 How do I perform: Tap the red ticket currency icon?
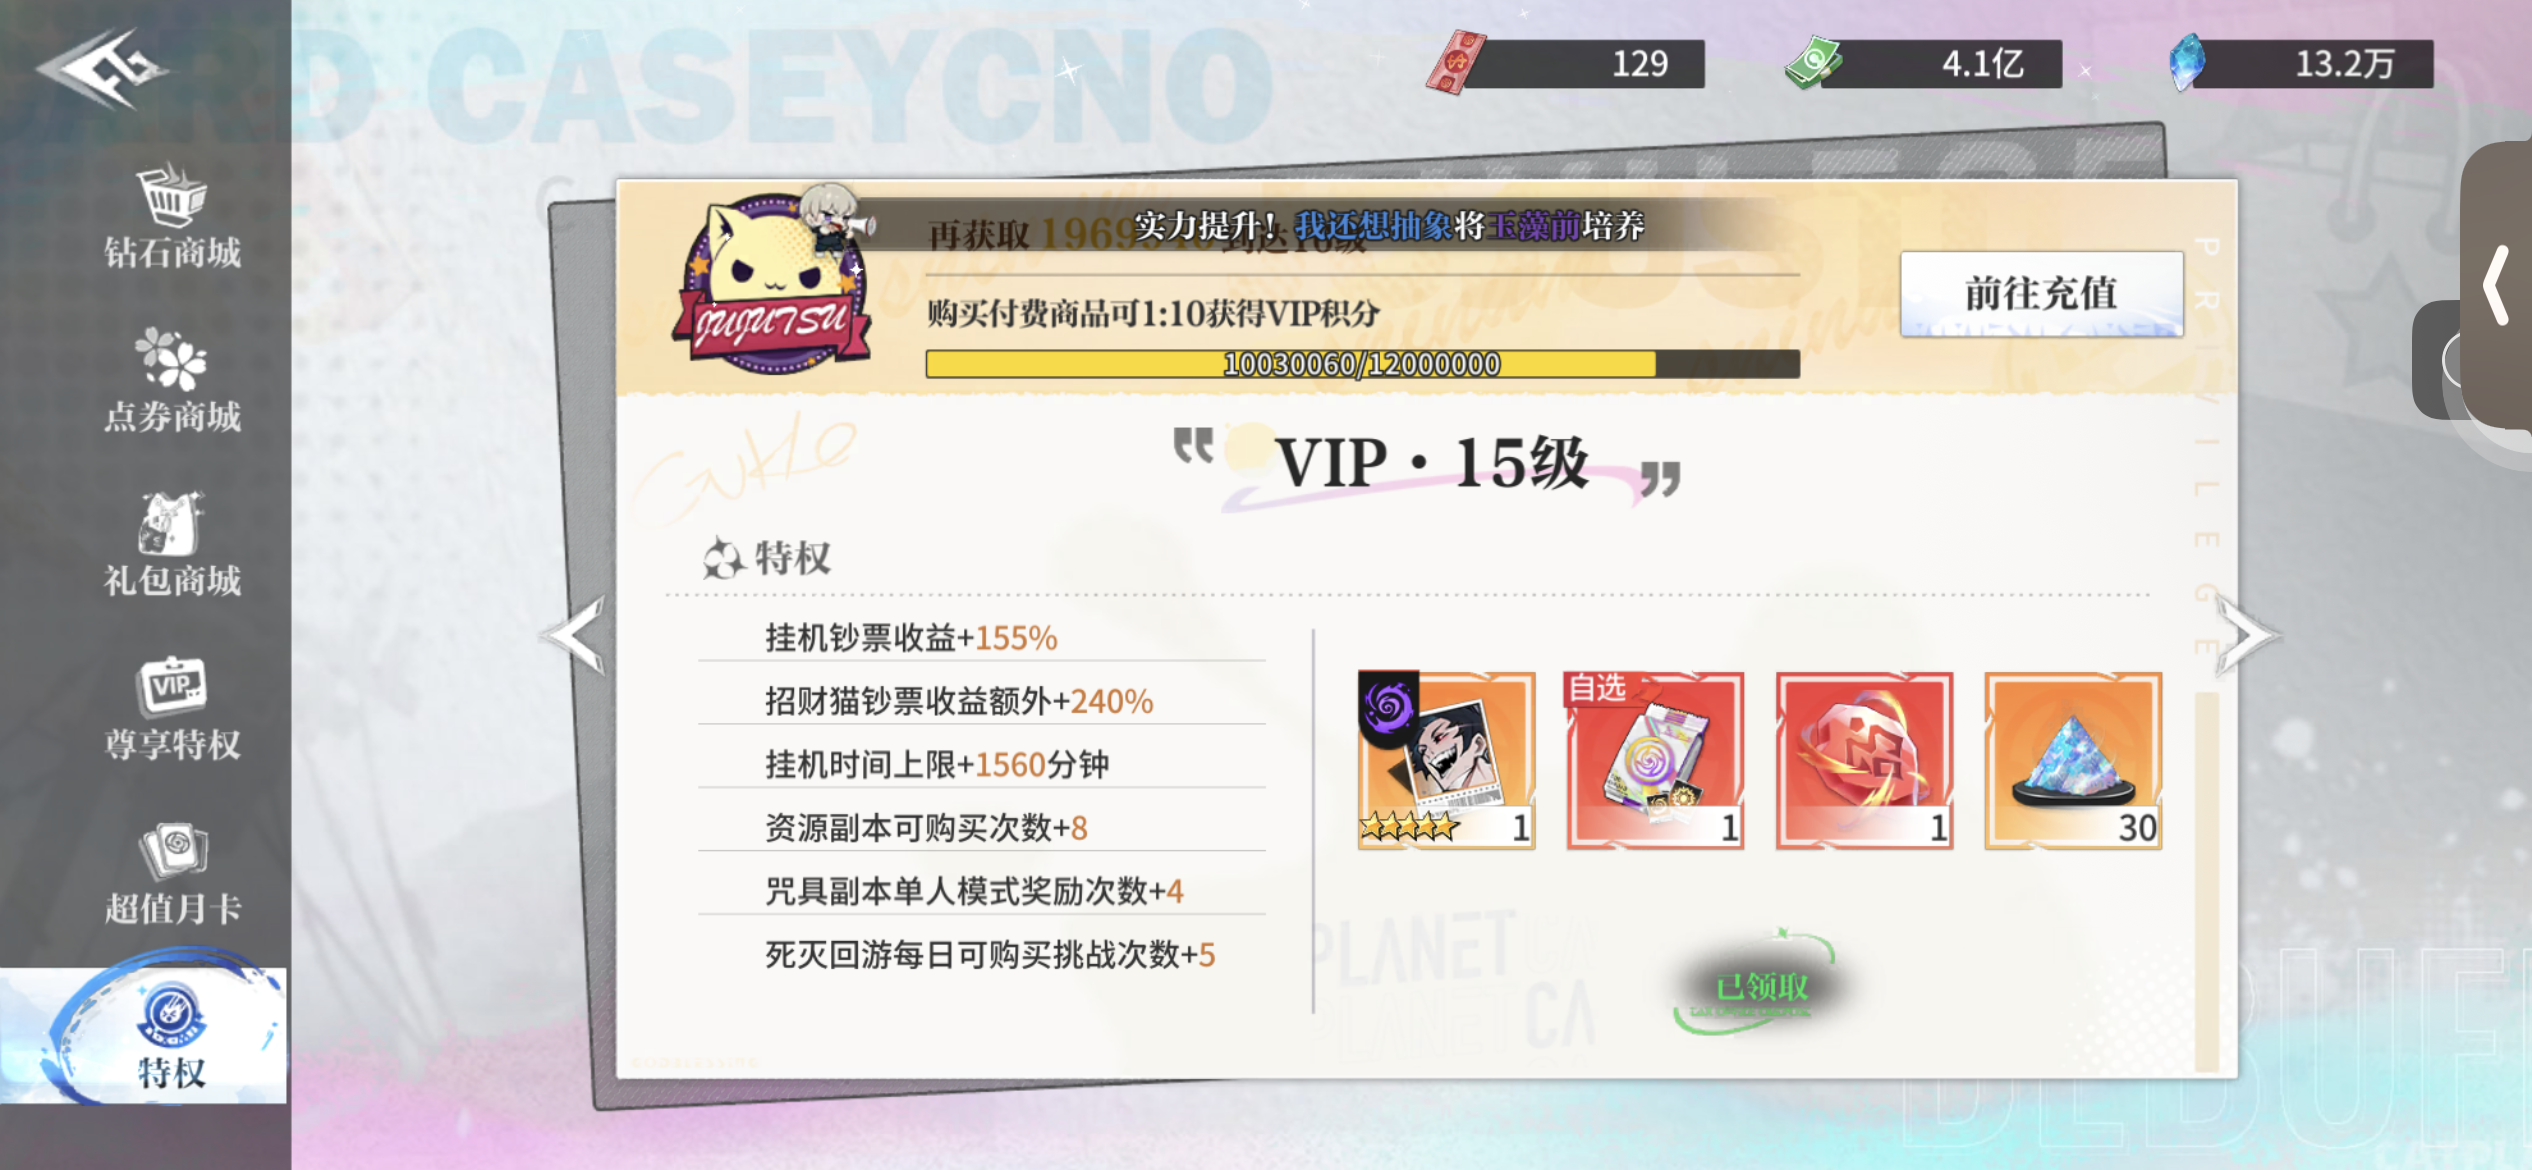pyautogui.click(x=1455, y=62)
